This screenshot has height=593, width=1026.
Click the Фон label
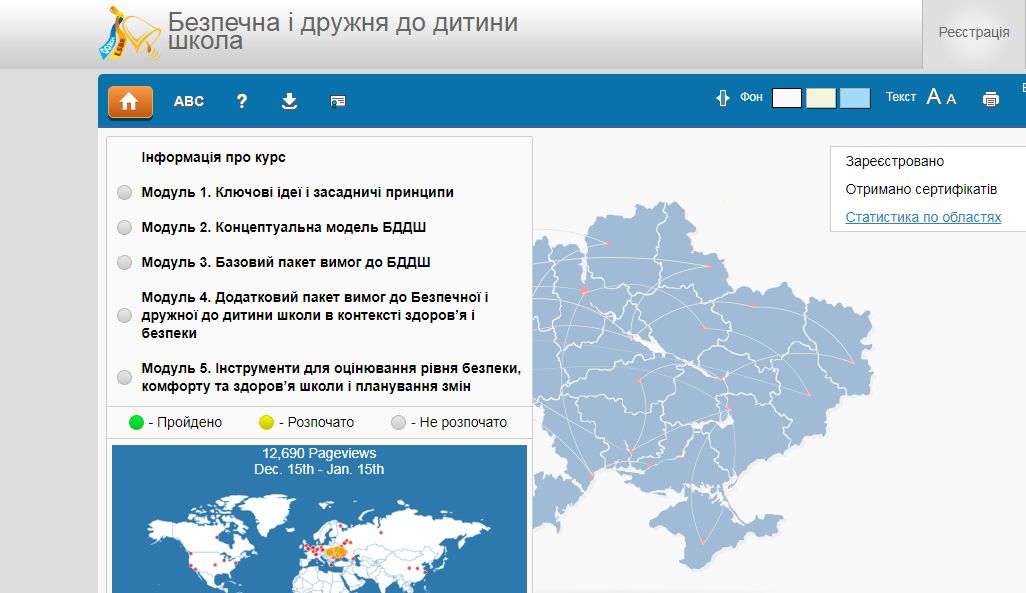click(751, 97)
